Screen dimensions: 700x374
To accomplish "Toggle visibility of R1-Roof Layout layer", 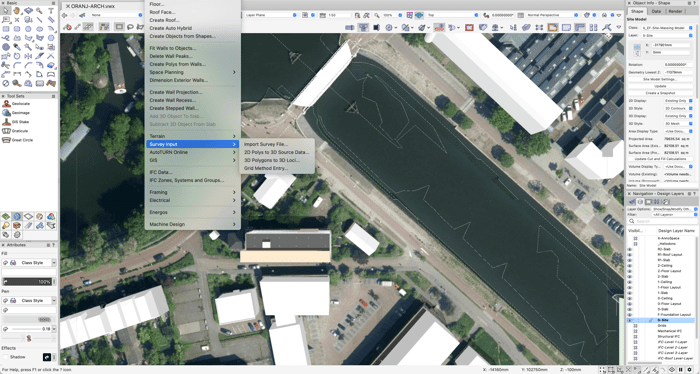I will (x=630, y=255).
